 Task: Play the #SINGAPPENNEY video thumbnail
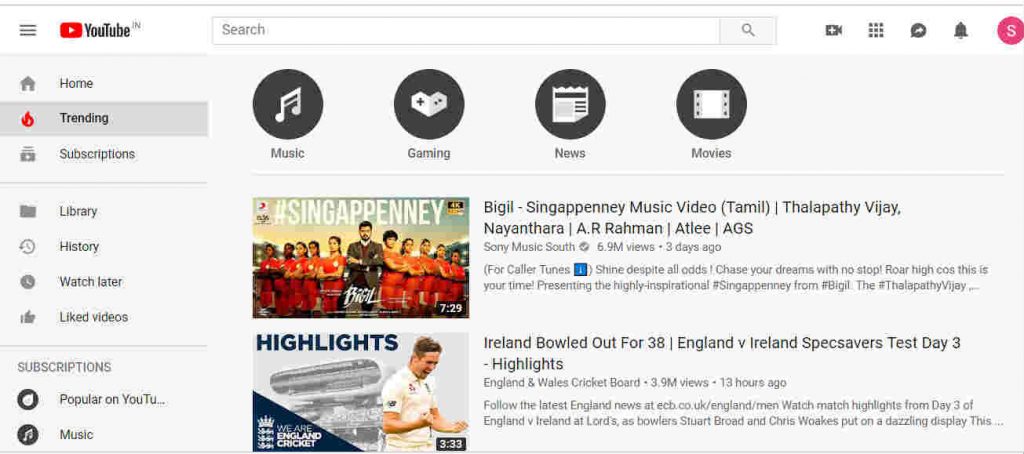point(360,257)
